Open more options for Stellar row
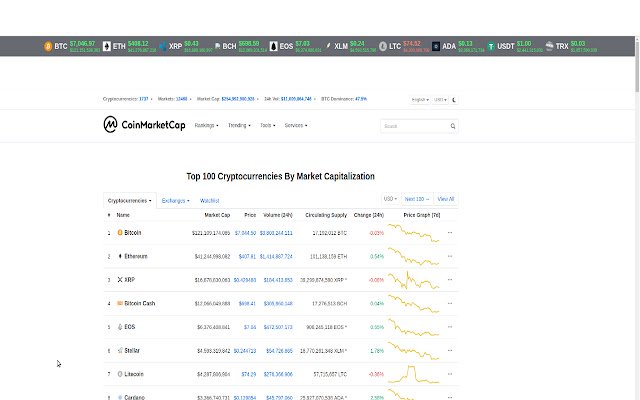 (x=450, y=350)
